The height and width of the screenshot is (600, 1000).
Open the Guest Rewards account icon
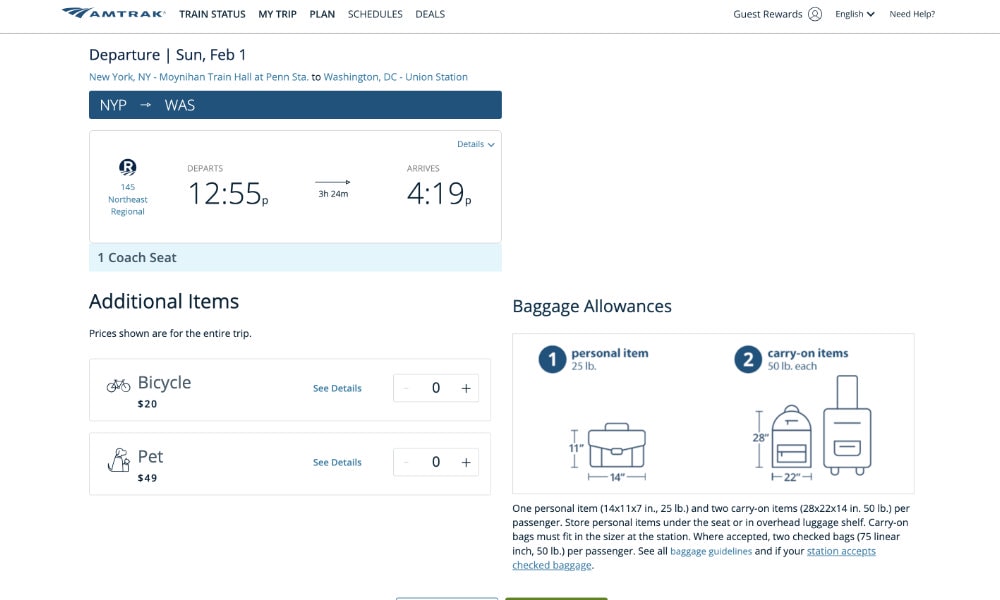click(814, 14)
